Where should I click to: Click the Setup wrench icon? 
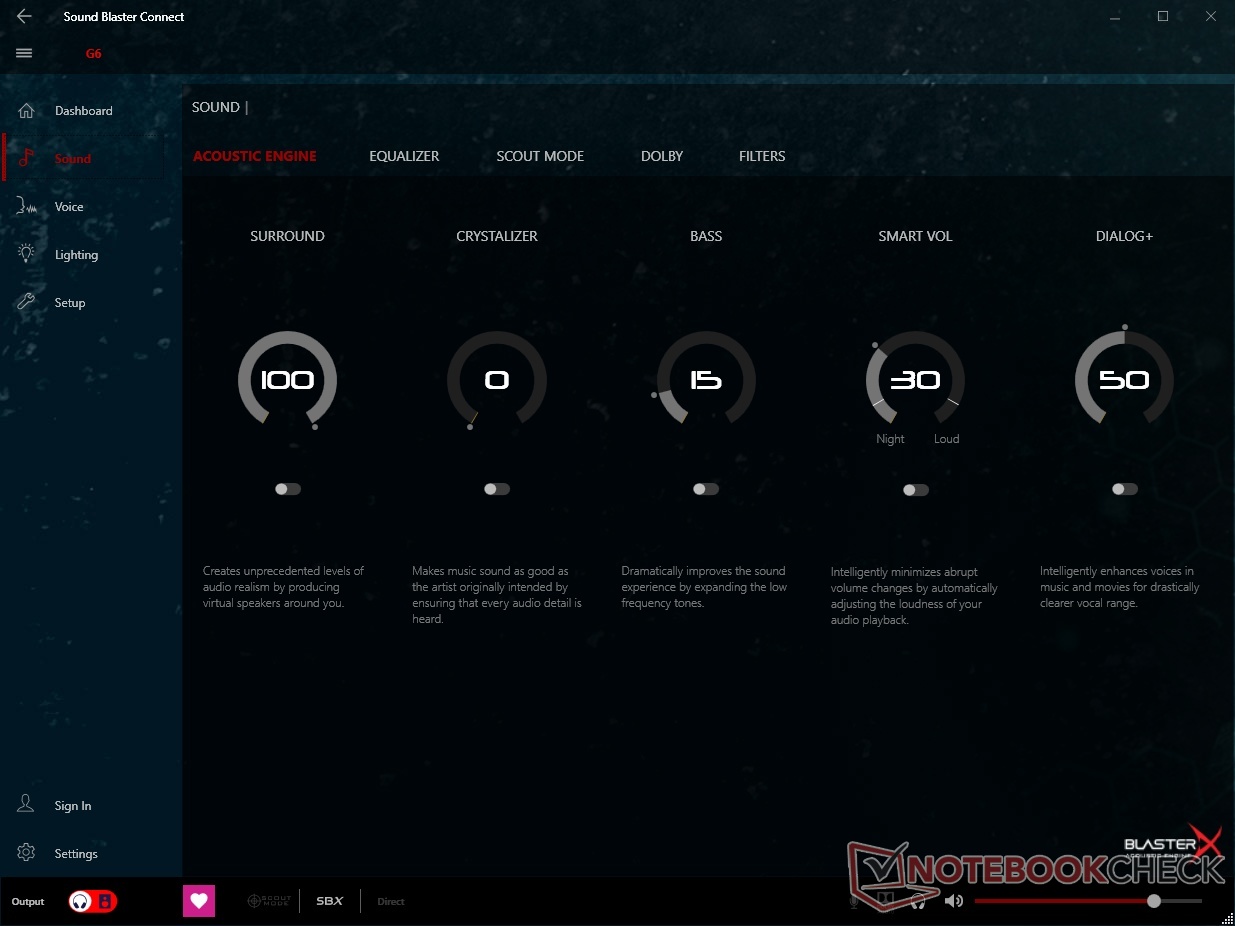click(27, 302)
